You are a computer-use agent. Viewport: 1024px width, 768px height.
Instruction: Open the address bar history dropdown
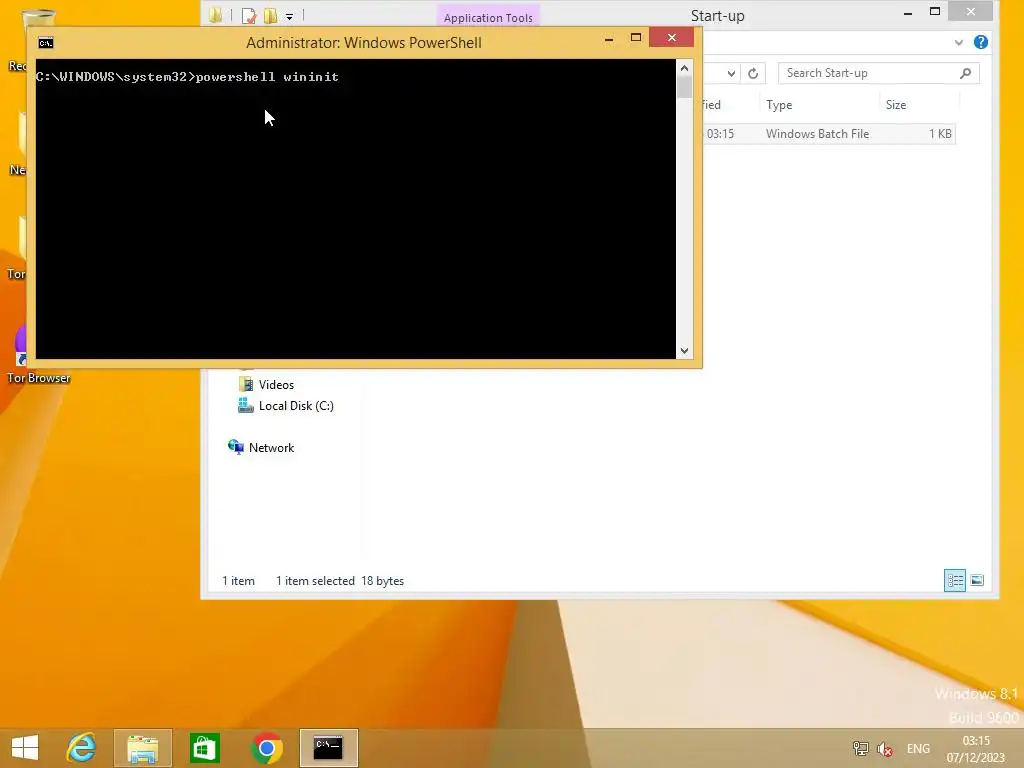731,73
